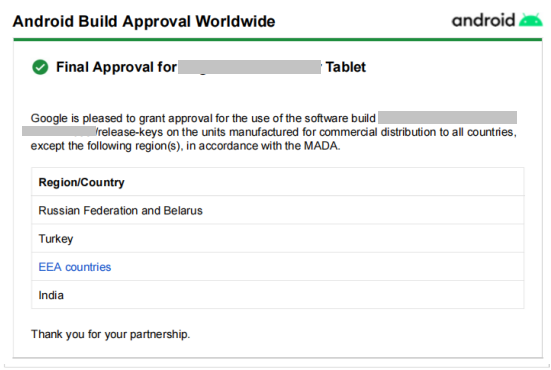
Task: Select the Turkey table row
Action: point(278,238)
